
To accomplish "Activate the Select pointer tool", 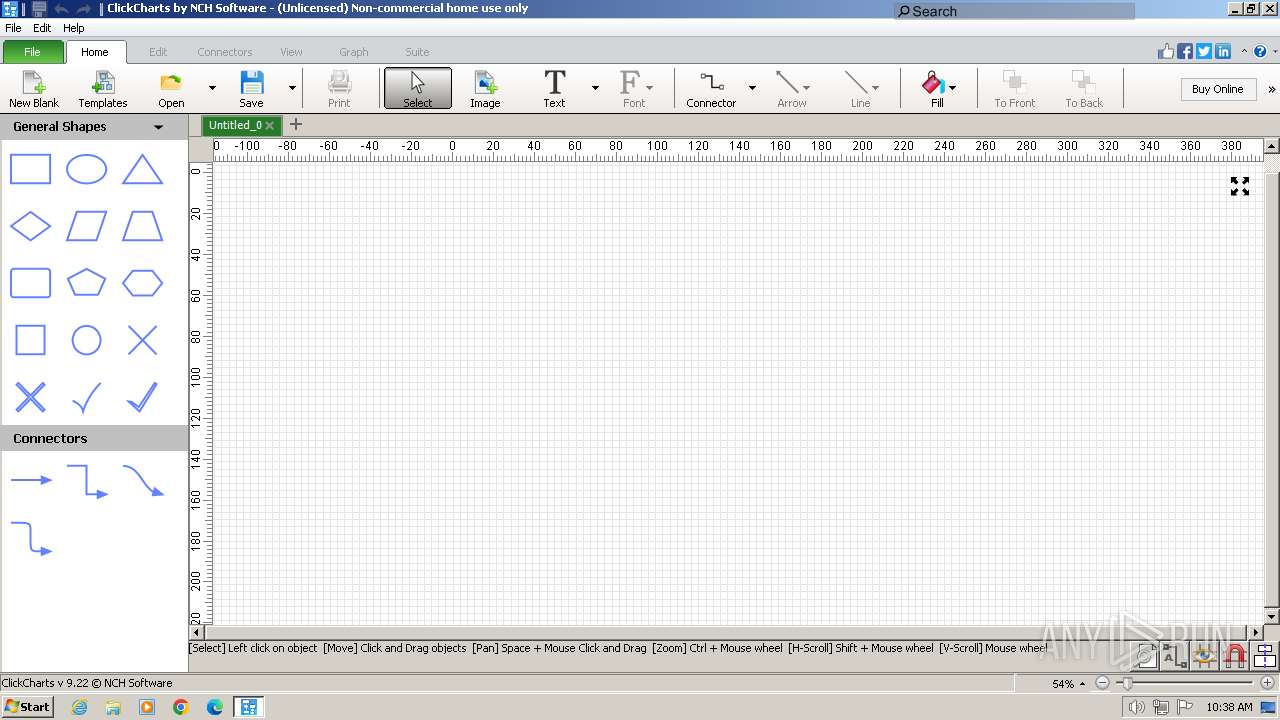I will click(x=418, y=89).
